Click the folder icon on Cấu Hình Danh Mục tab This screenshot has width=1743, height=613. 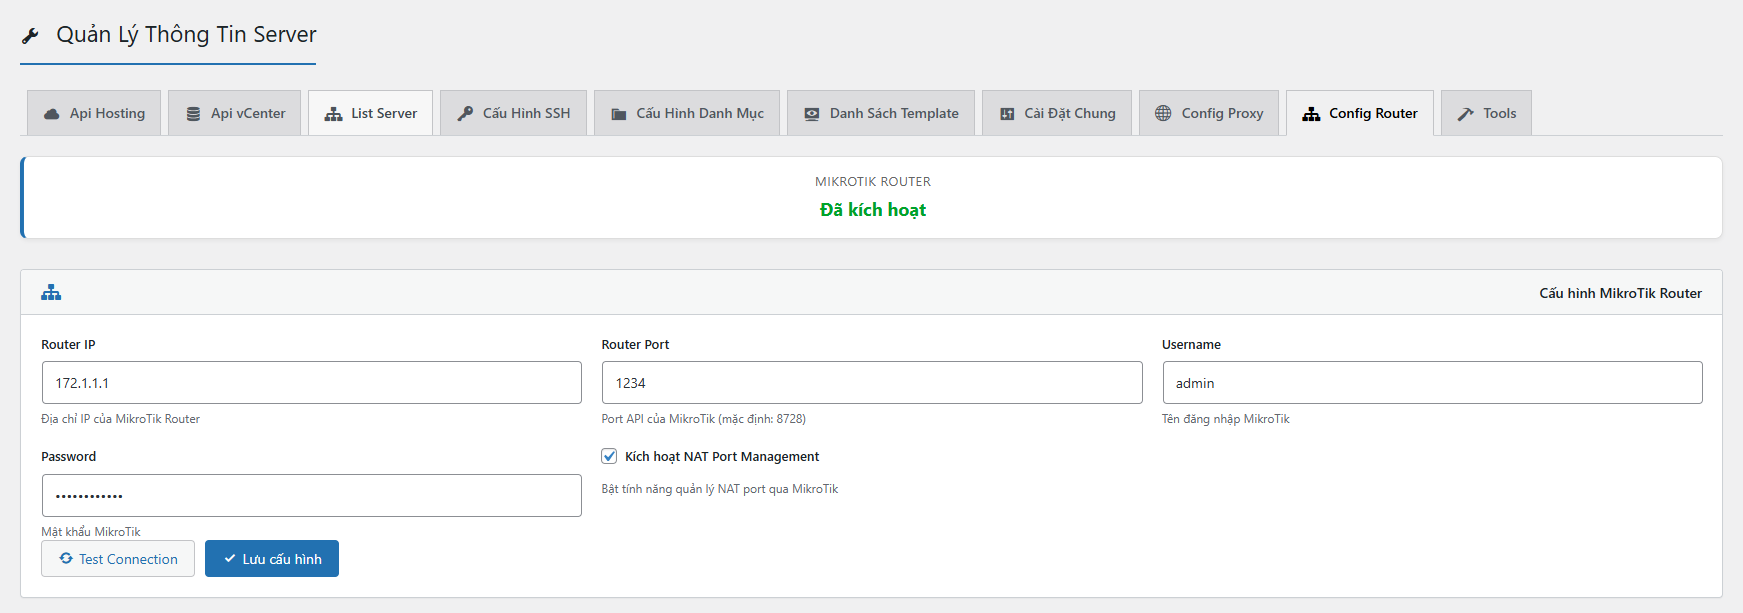(619, 114)
